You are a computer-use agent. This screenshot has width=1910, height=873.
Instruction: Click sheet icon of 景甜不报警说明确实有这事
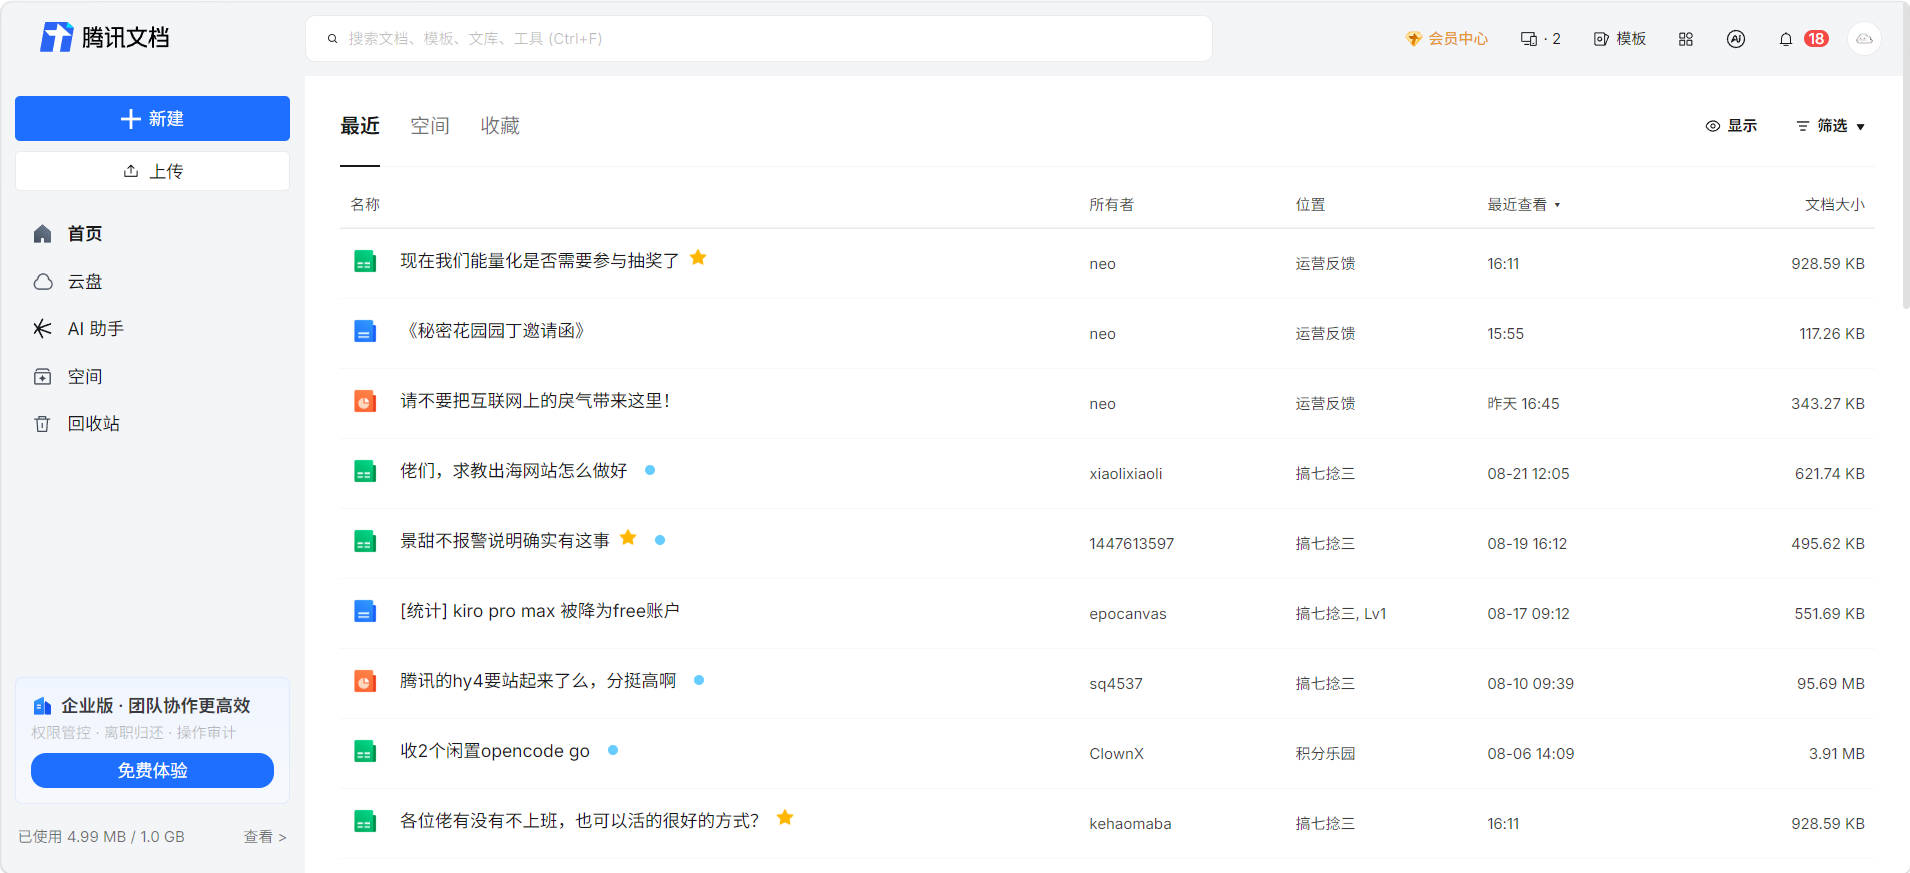coord(365,541)
